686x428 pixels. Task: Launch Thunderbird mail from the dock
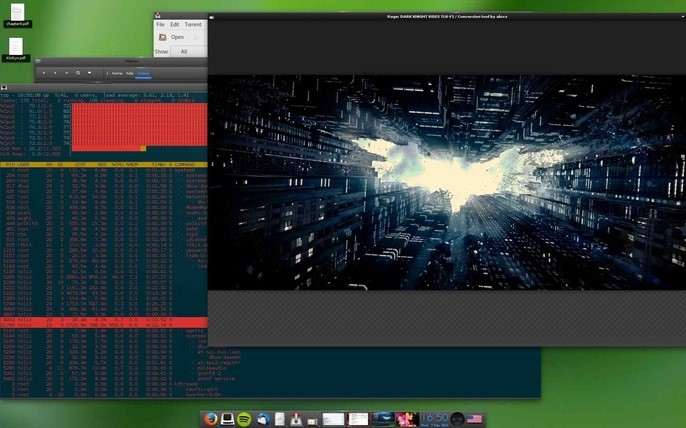pyautogui.click(x=263, y=419)
